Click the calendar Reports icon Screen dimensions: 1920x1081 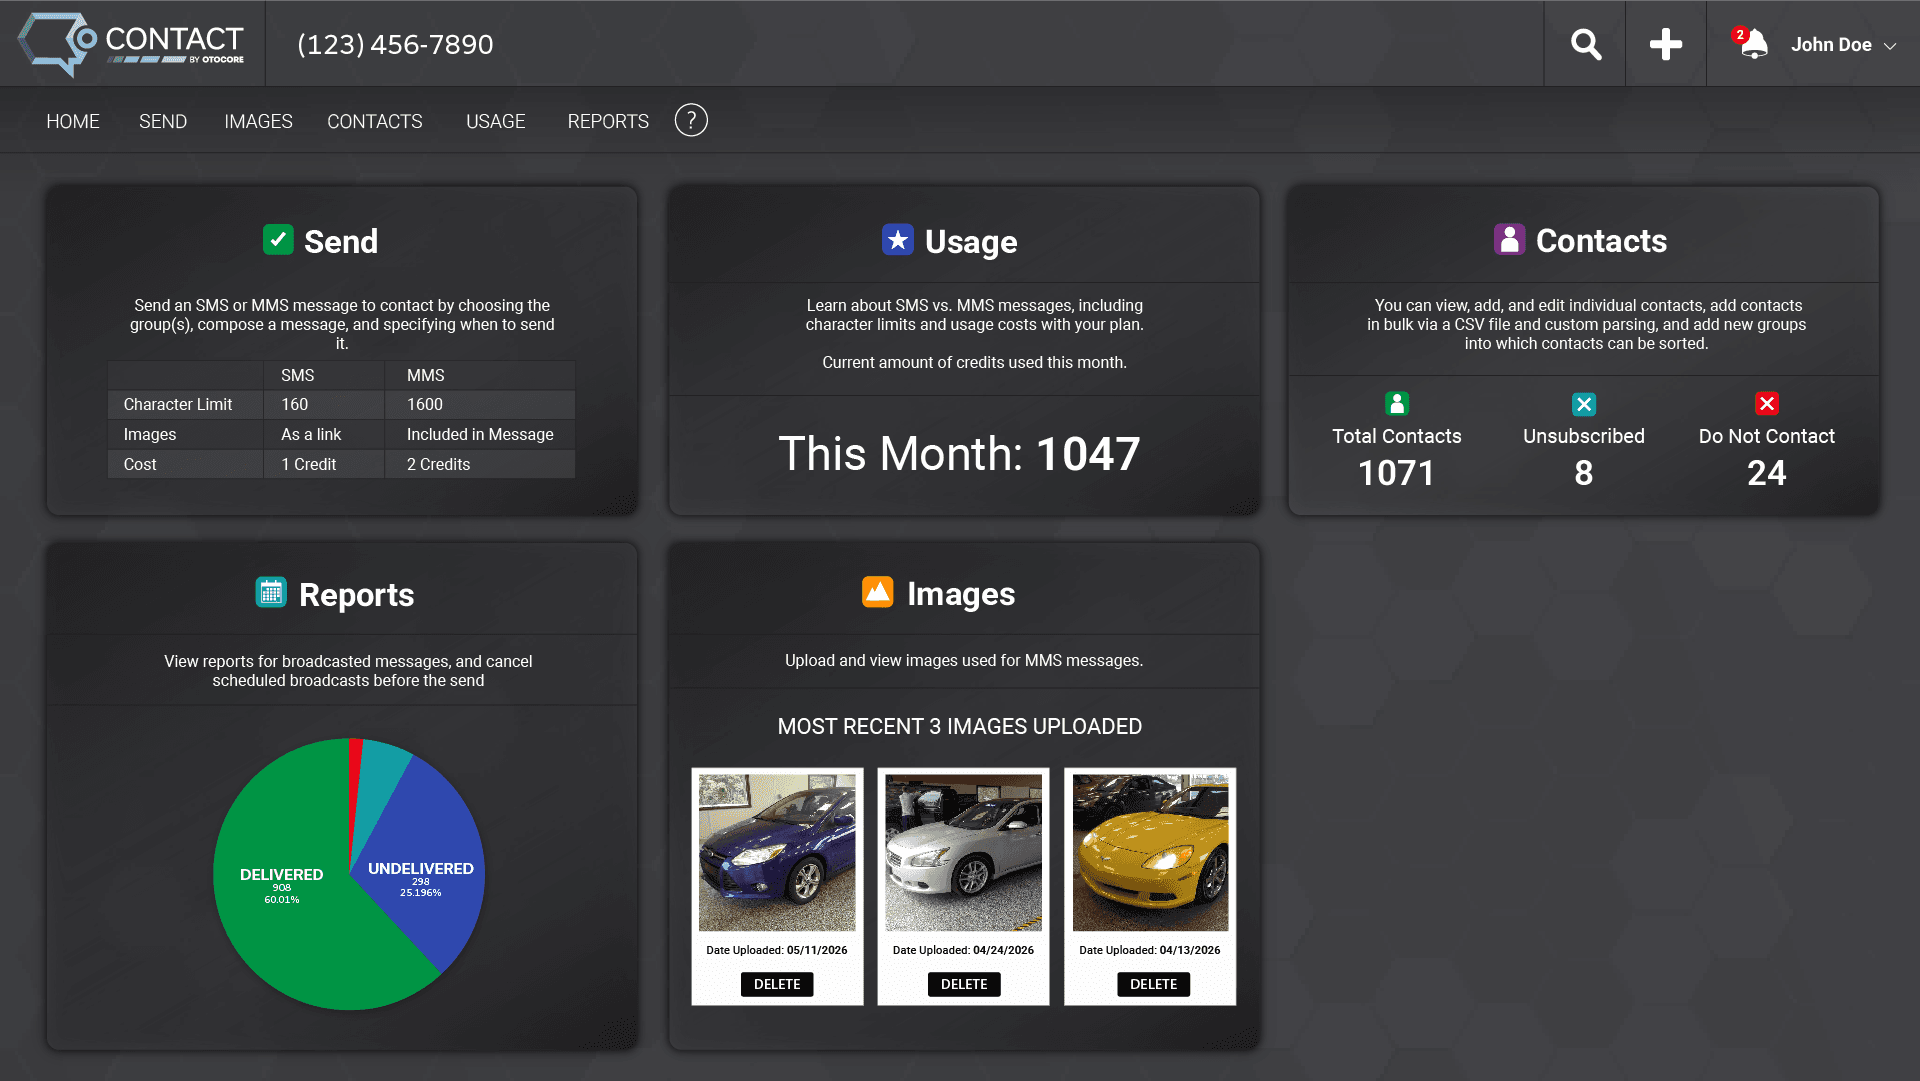[x=271, y=593]
